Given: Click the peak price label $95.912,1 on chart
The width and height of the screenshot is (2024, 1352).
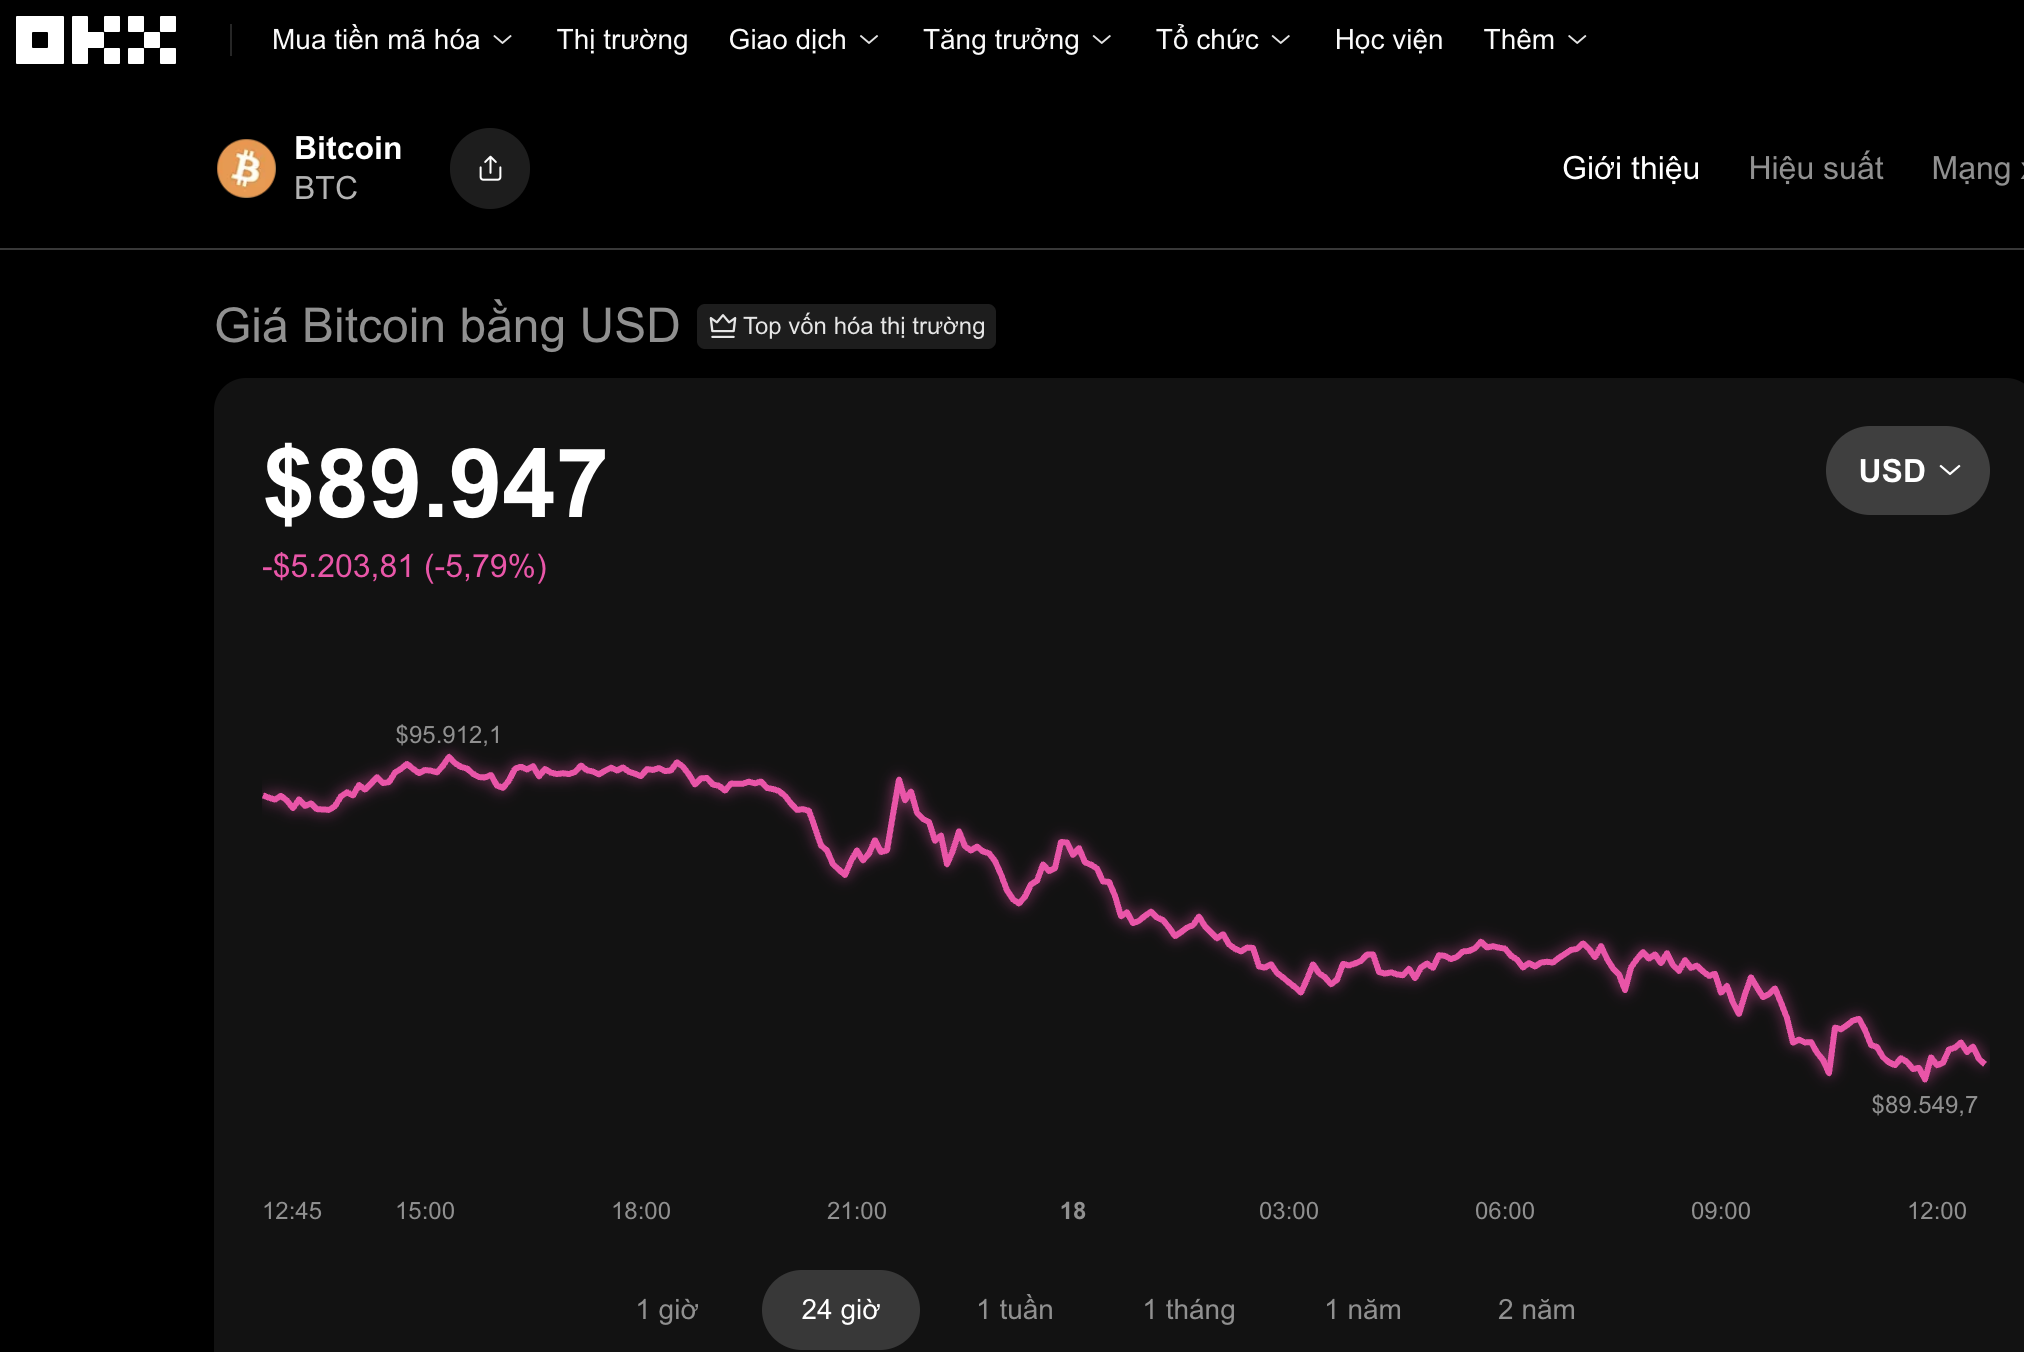Looking at the screenshot, I should coord(448,734).
